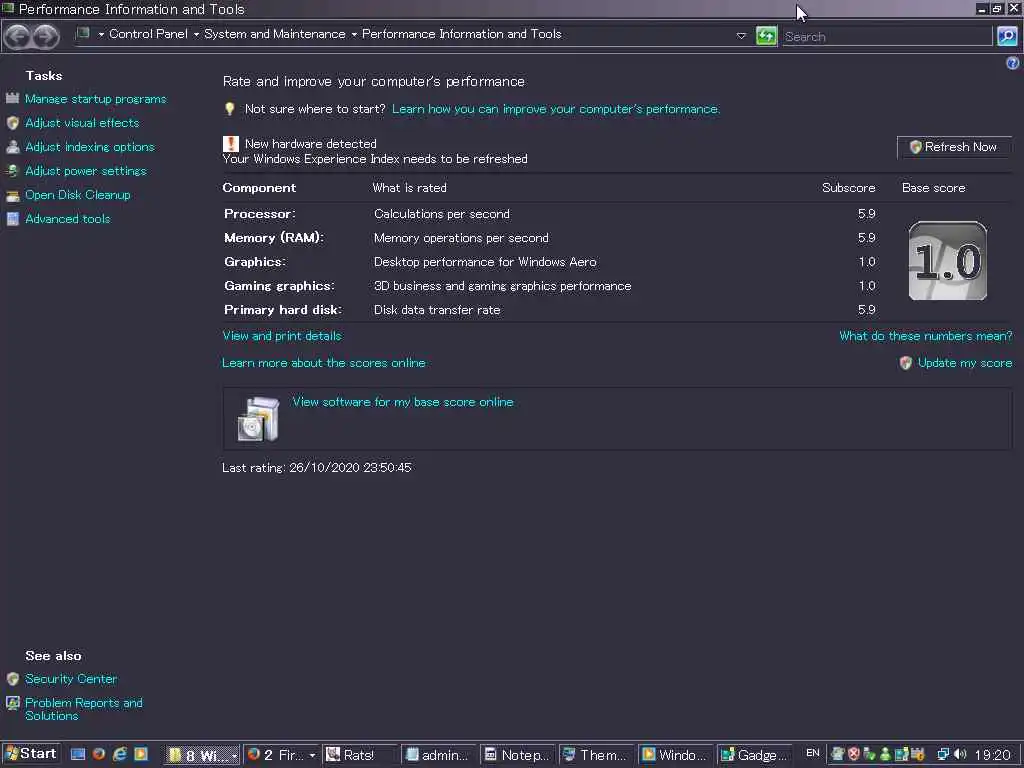This screenshot has height=768, width=1024.
Task: Open the Start menu
Action: (x=31, y=754)
